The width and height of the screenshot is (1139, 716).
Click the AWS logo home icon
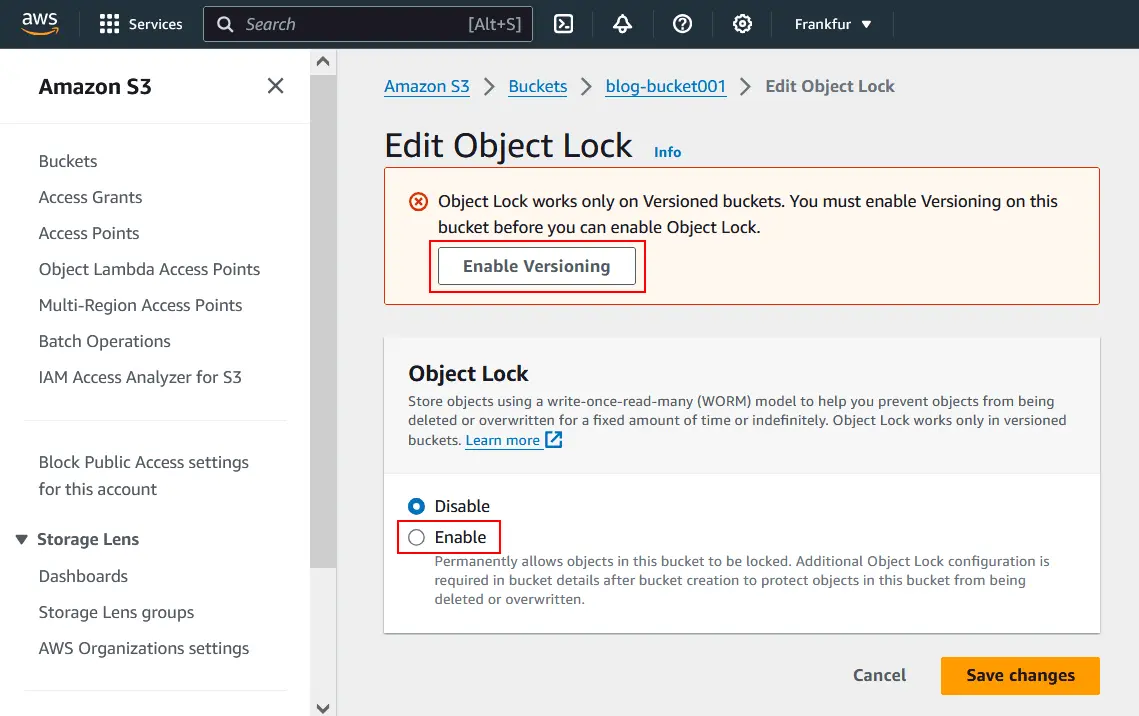[x=39, y=23]
